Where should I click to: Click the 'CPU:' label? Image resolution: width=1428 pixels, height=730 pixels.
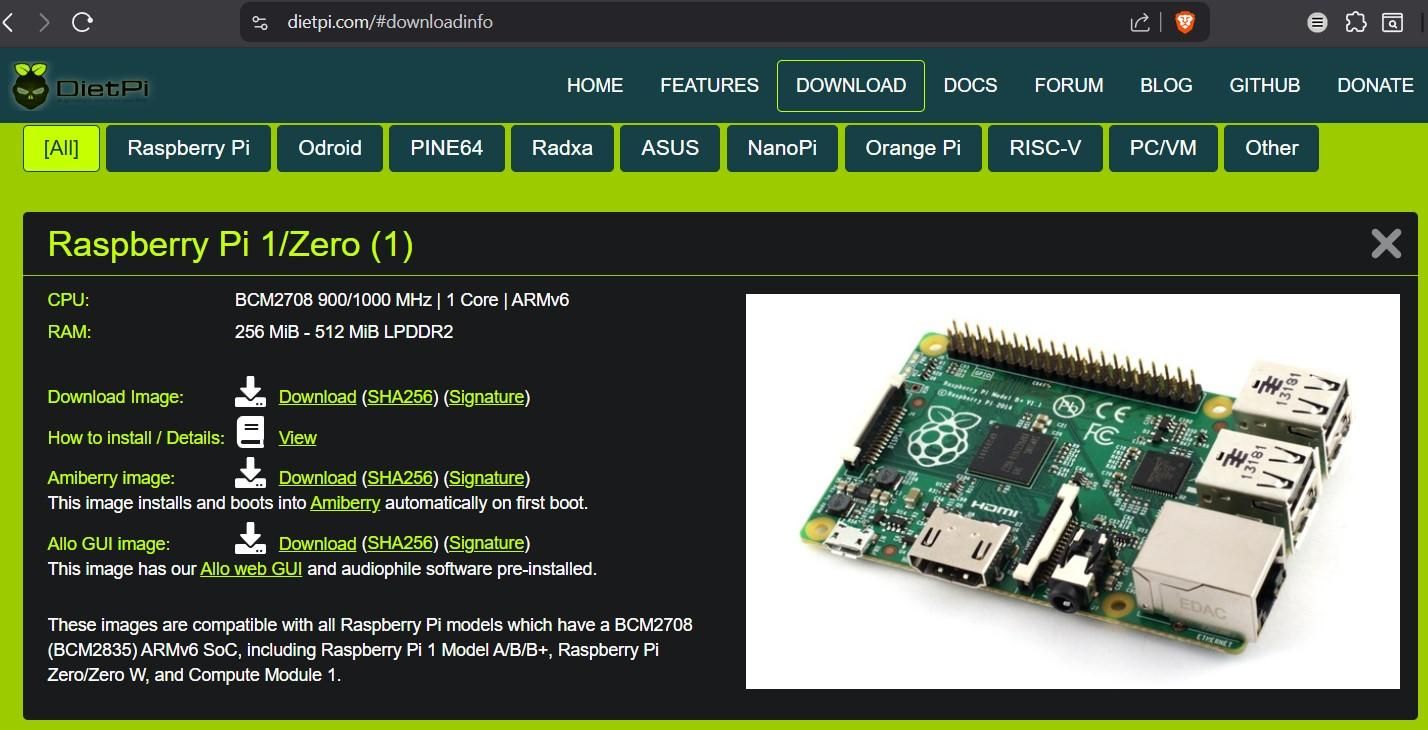[69, 300]
